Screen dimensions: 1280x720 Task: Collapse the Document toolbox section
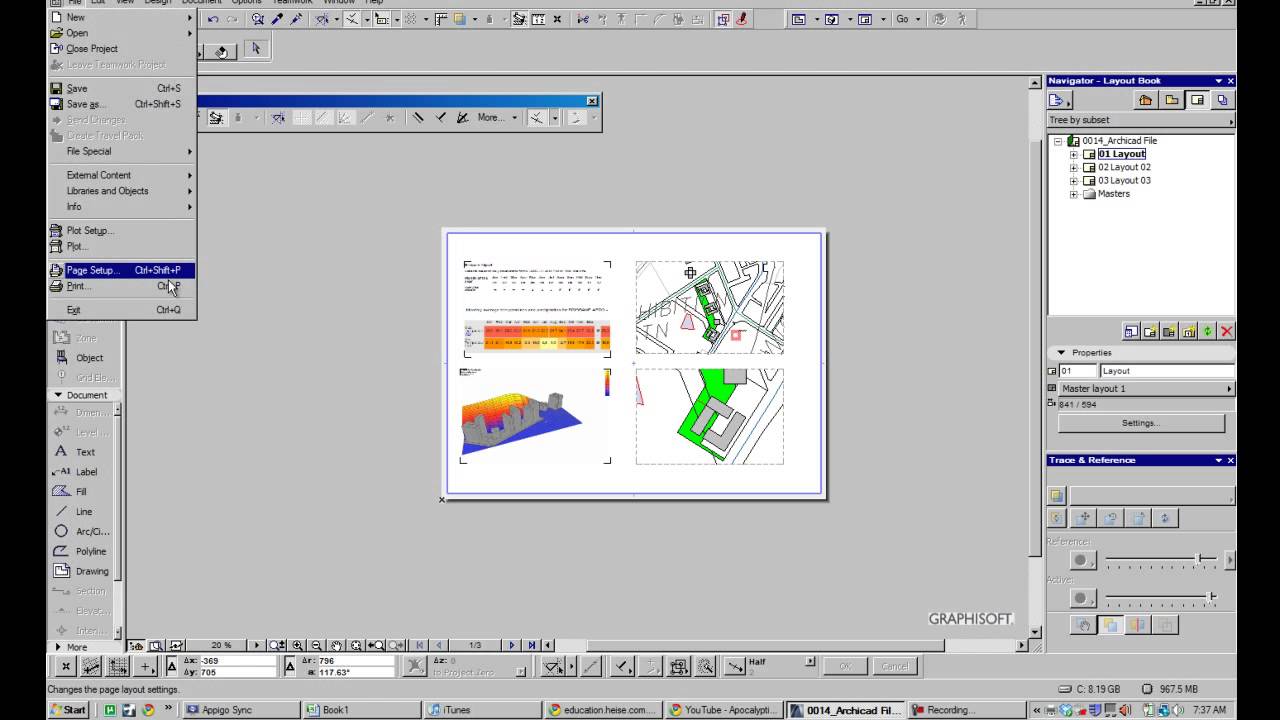pyautogui.click(x=58, y=395)
